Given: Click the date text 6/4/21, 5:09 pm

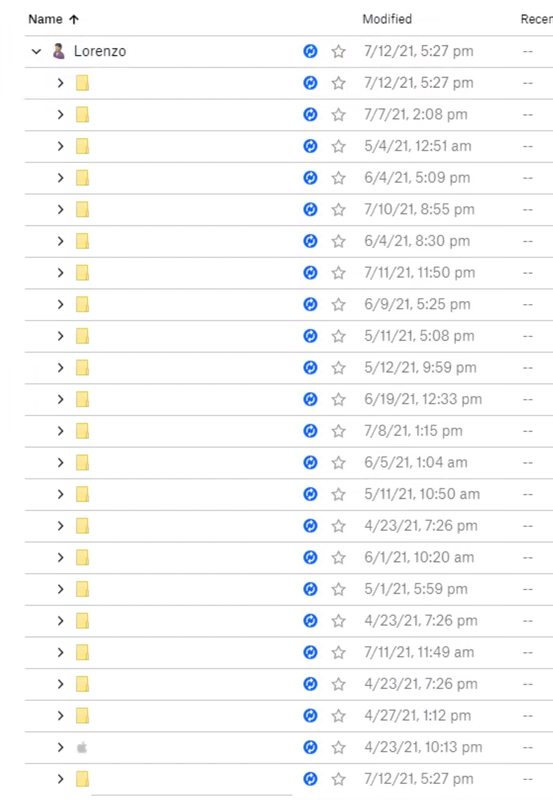Looking at the screenshot, I should click(417, 178).
